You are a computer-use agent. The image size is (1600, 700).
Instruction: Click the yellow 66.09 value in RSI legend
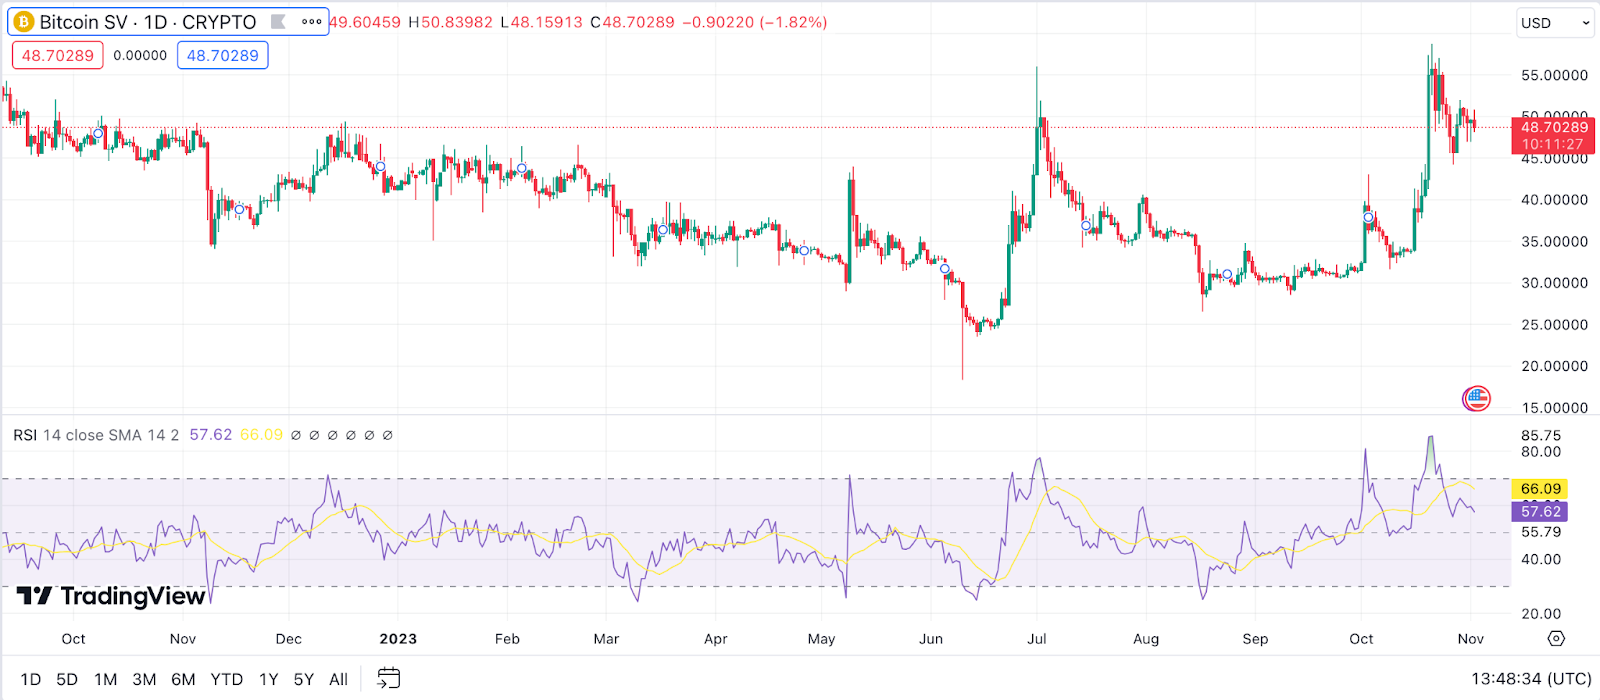coord(262,435)
